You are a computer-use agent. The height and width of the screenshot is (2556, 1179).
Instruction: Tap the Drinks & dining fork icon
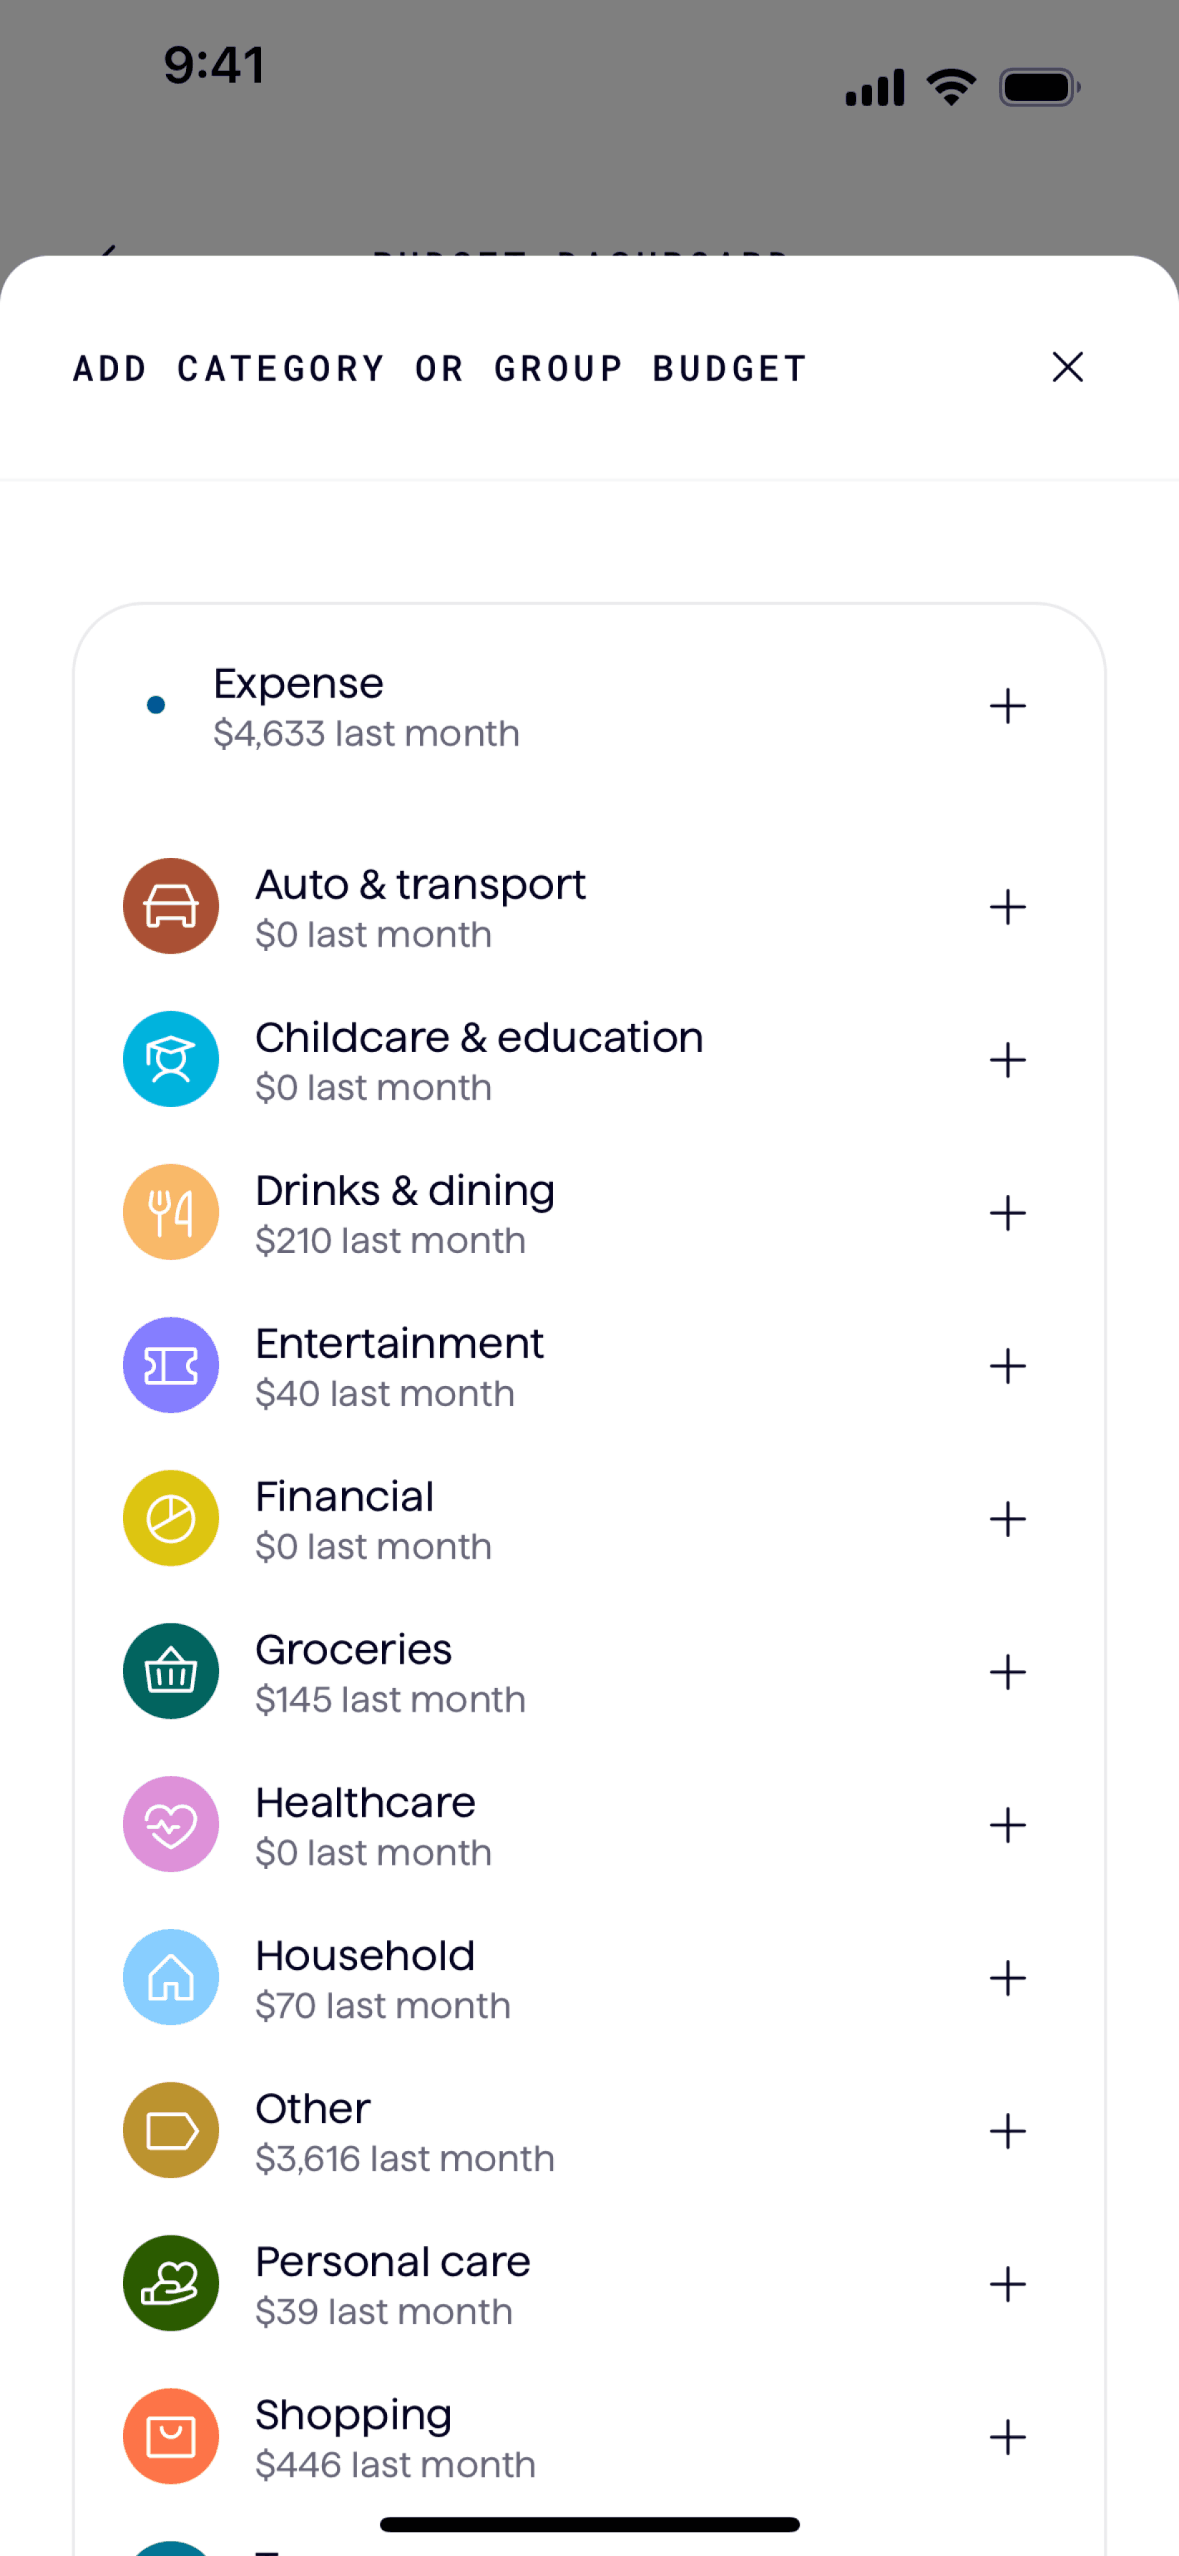pos(171,1212)
